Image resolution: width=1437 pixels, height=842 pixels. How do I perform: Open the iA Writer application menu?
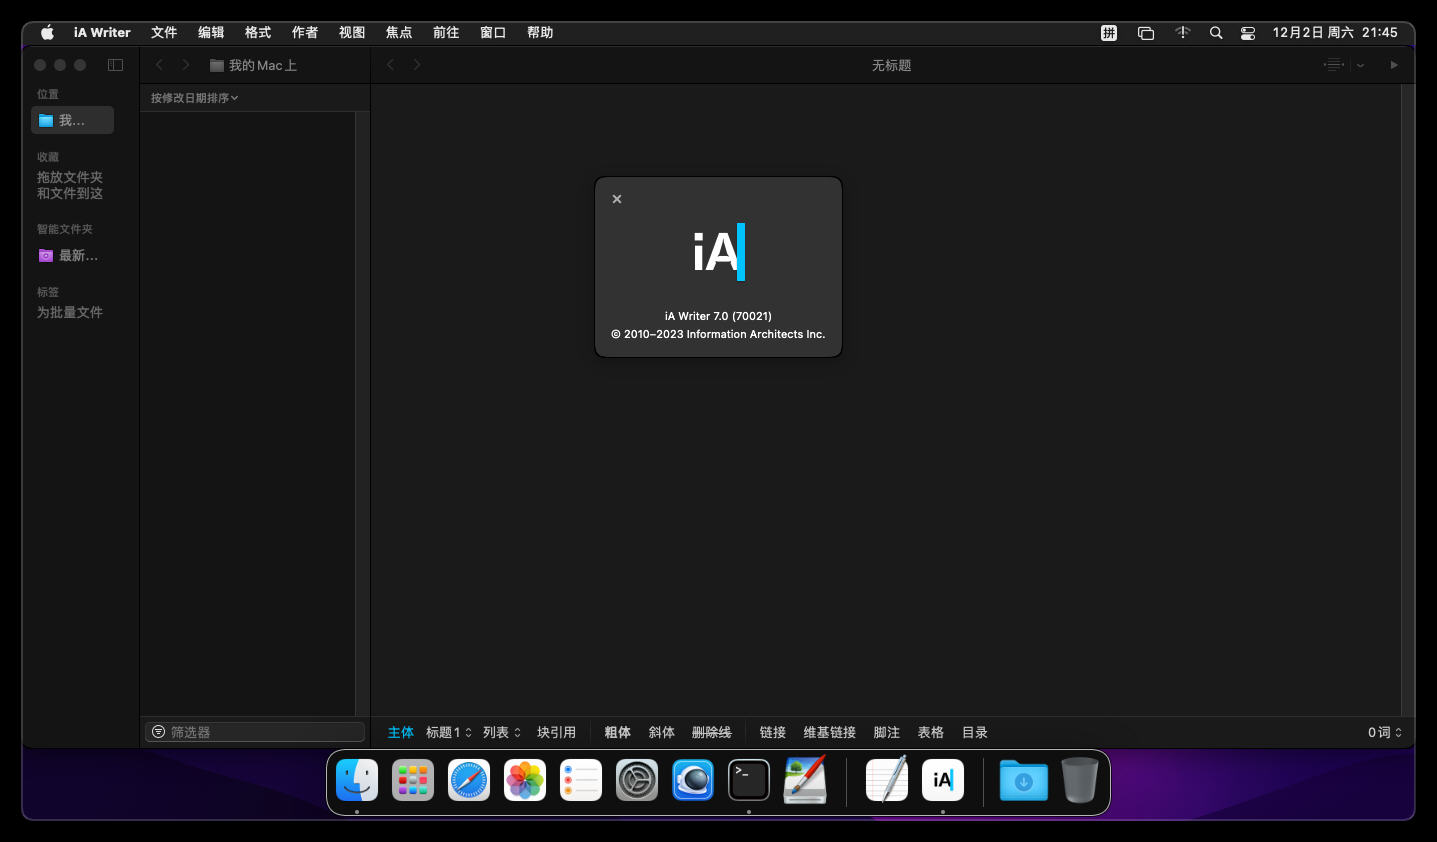click(x=102, y=32)
